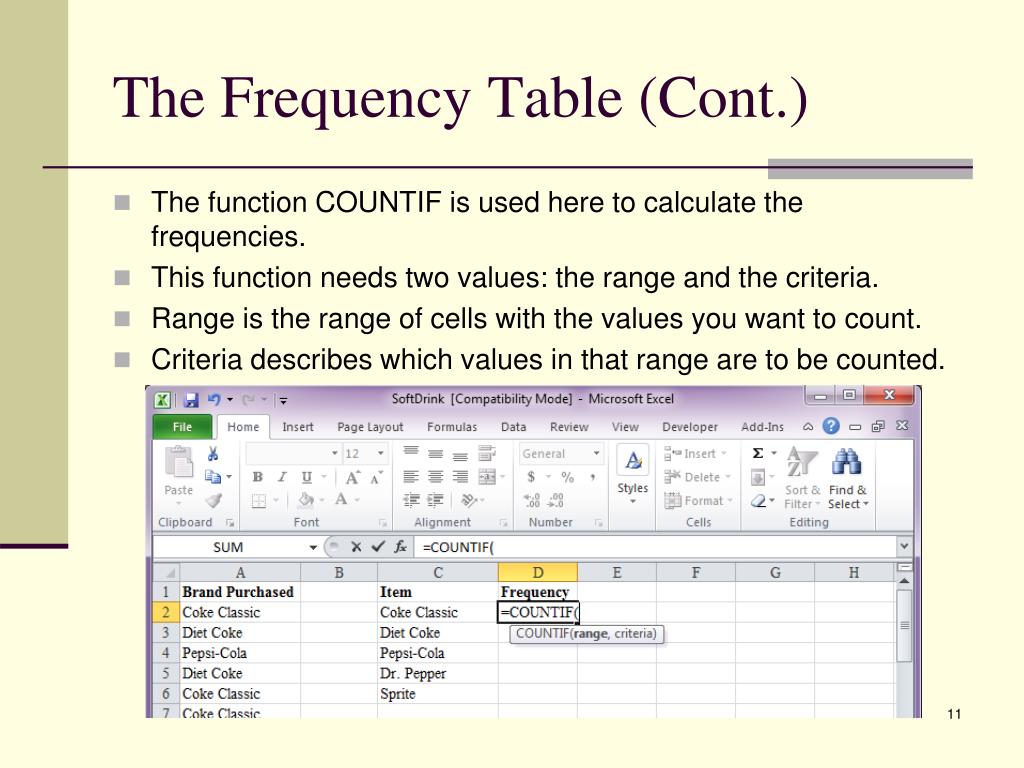
Task: Switch to the Insert tab
Action: [298, 426]
